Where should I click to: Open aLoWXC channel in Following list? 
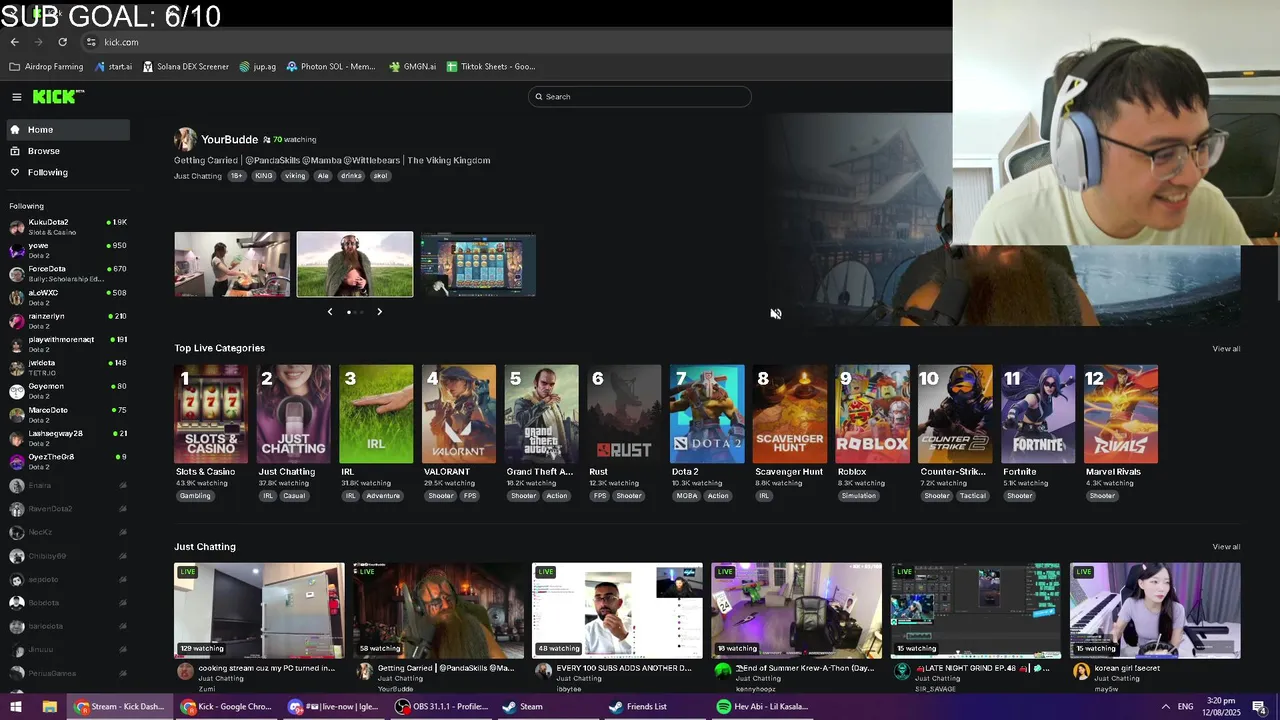(67, 297)
